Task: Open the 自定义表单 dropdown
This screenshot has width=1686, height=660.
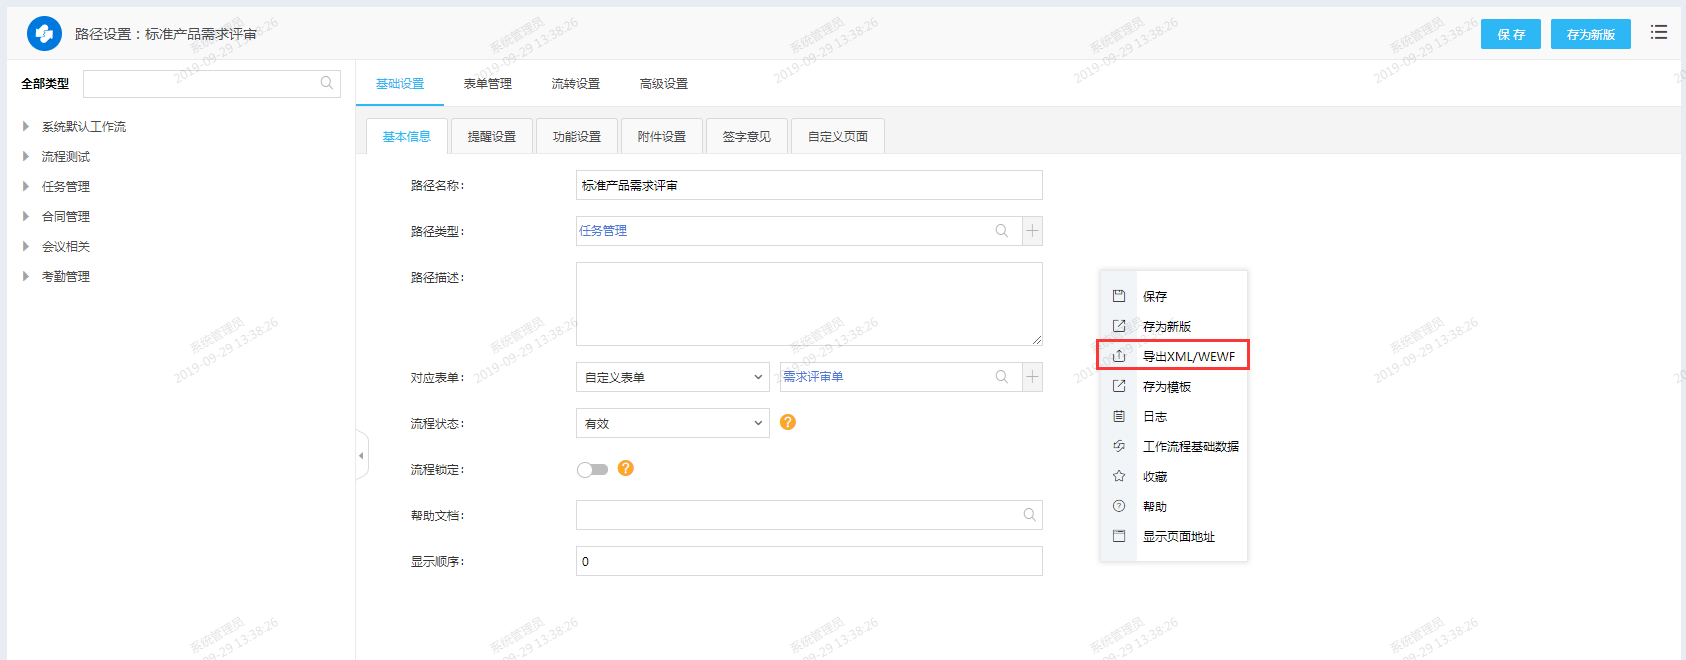Action: pyautogui.click(x=672, y=377)
